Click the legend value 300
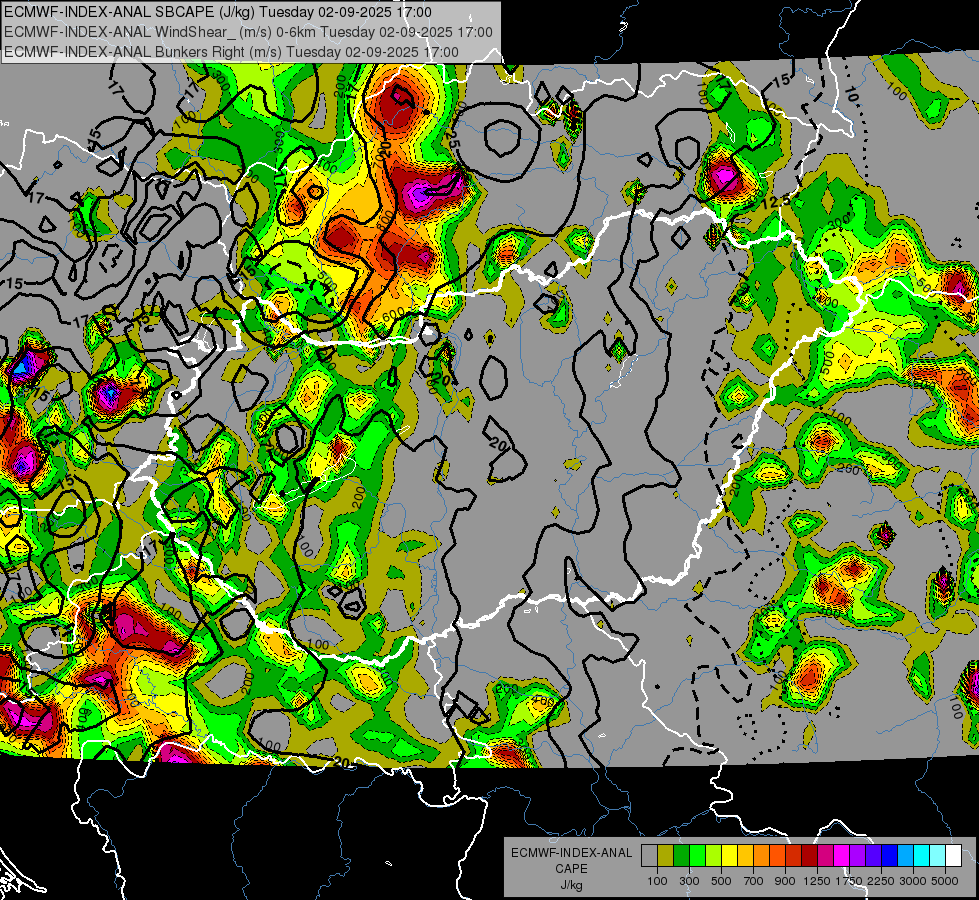 click(689, 881)
